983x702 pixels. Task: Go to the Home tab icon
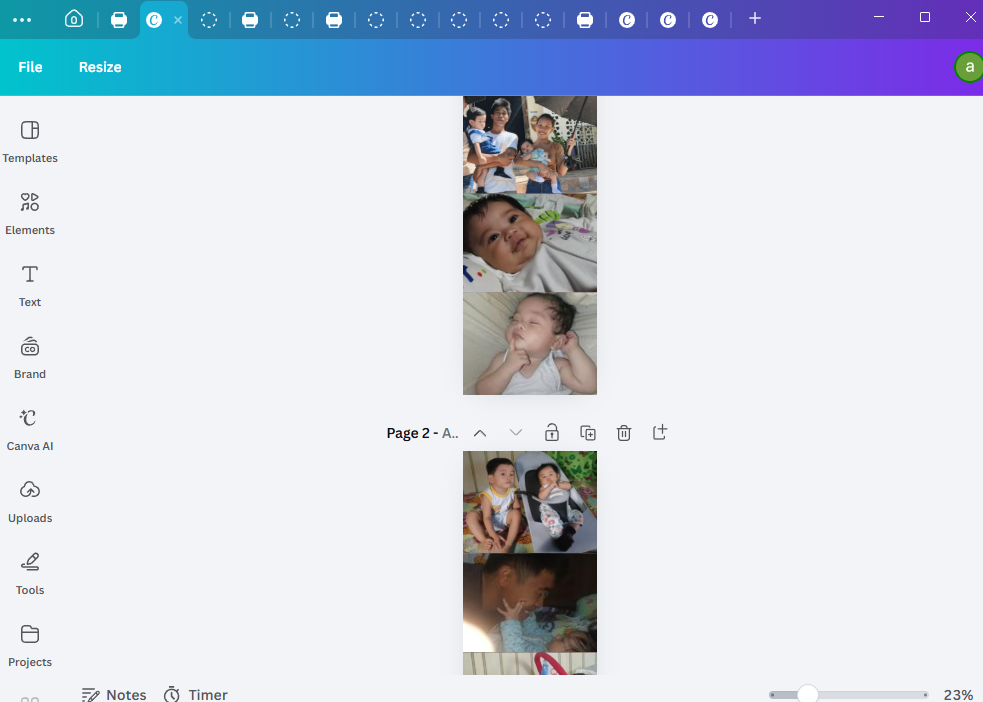coord(74,19)
